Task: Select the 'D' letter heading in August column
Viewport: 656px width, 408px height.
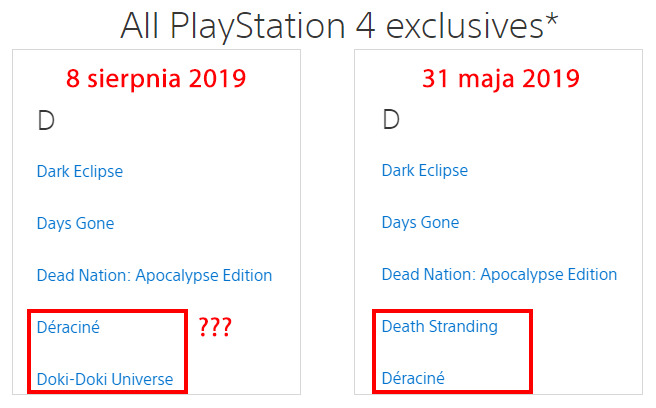Action: [45, 122]
